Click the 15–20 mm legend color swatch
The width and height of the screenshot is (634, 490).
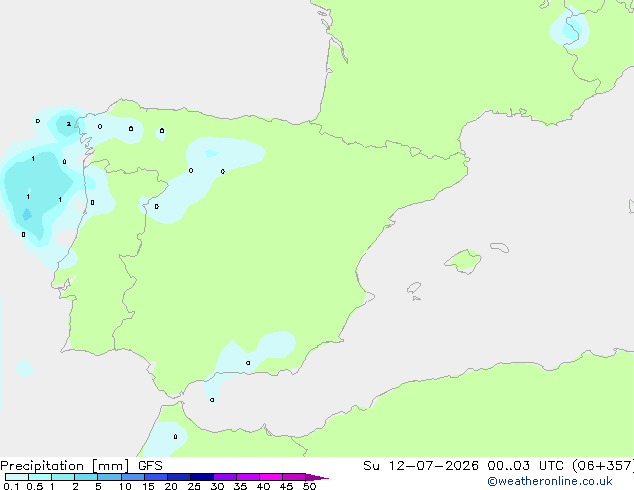pos(155,477)
